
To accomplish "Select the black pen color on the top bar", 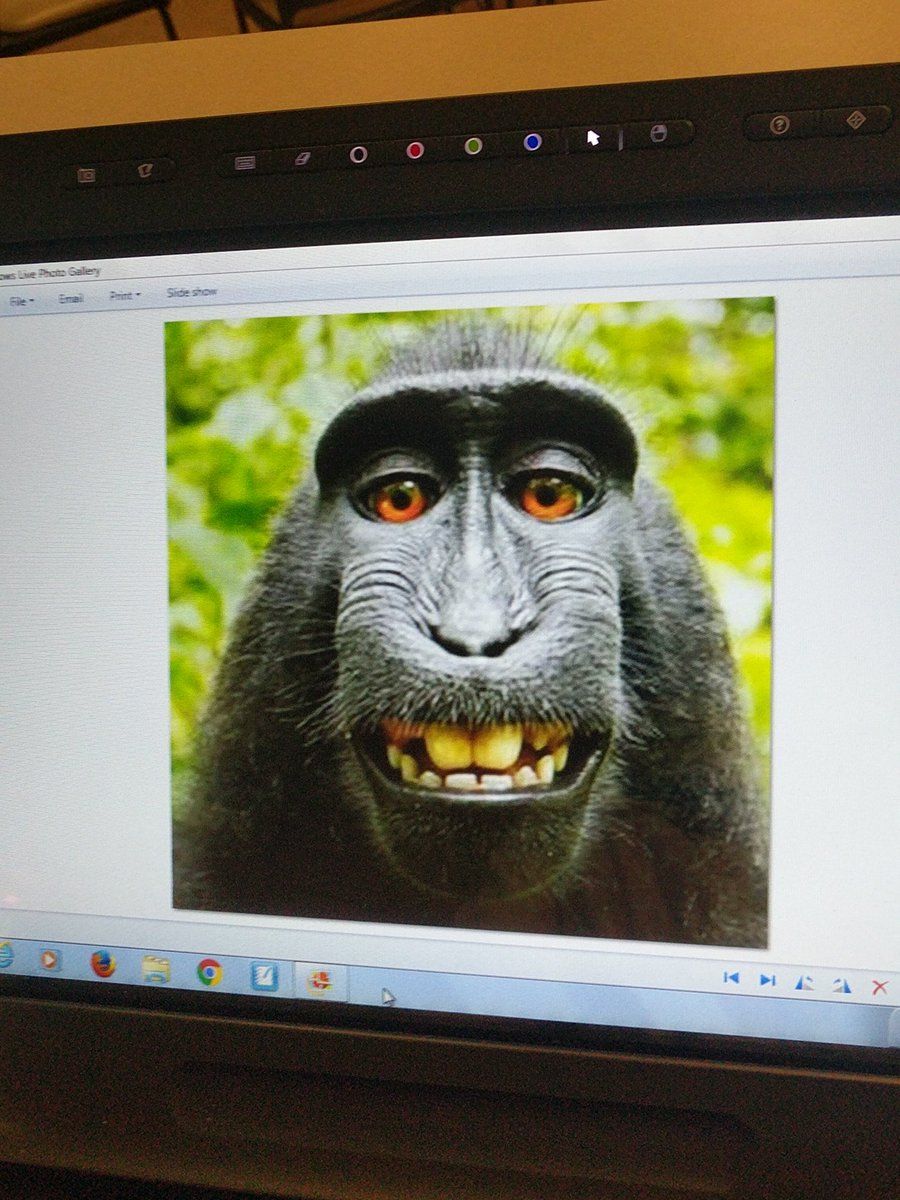I will click(358, 154).
